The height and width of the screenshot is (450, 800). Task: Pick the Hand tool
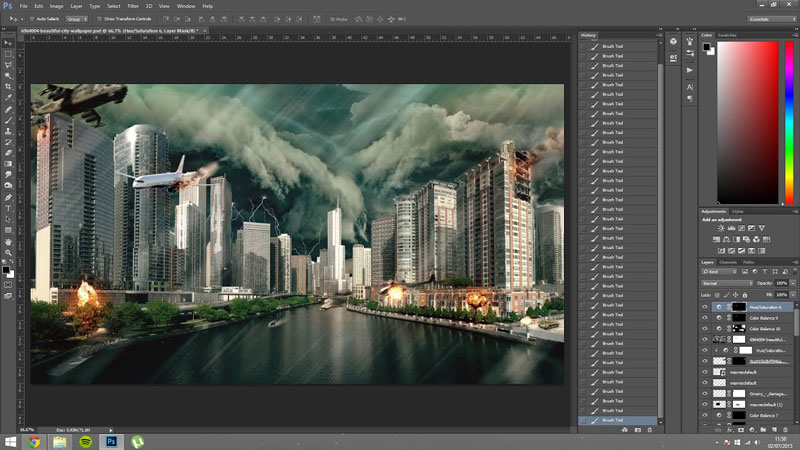(x=8, y=242)
